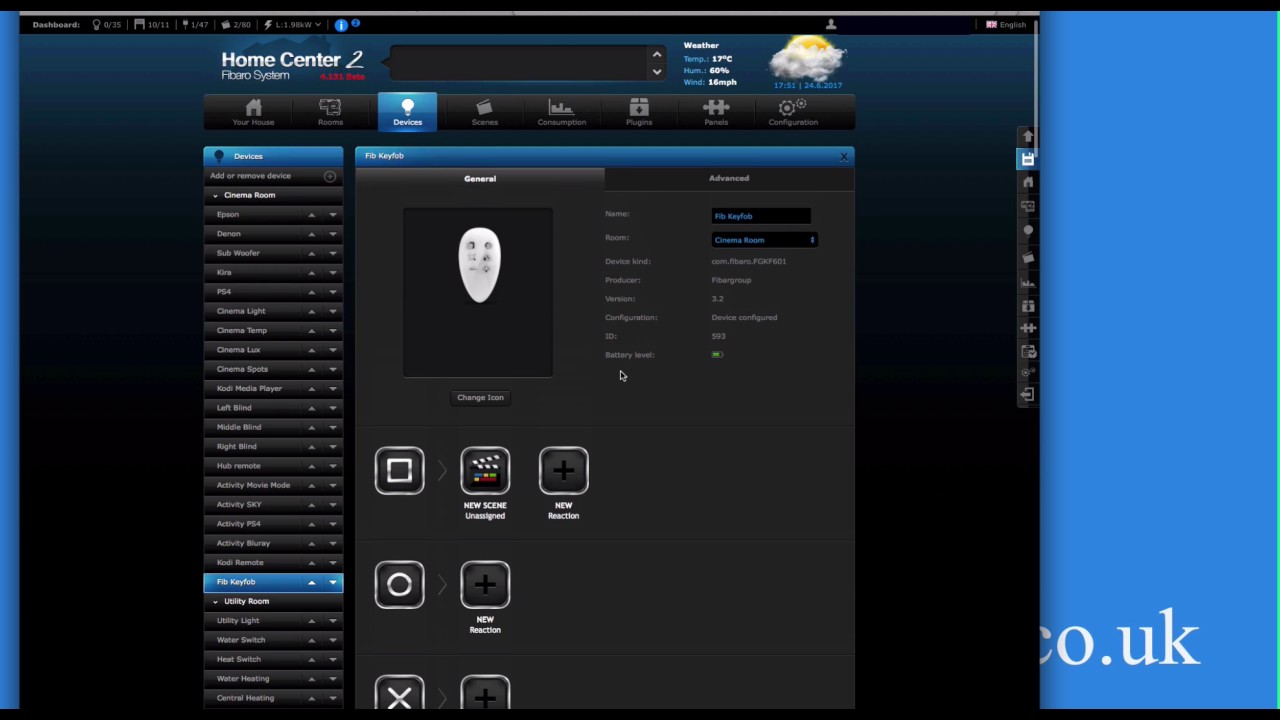
Task: Click the lightbulb icon in right sidebar
Action: pyautogui.click(x=1027, y=230)
